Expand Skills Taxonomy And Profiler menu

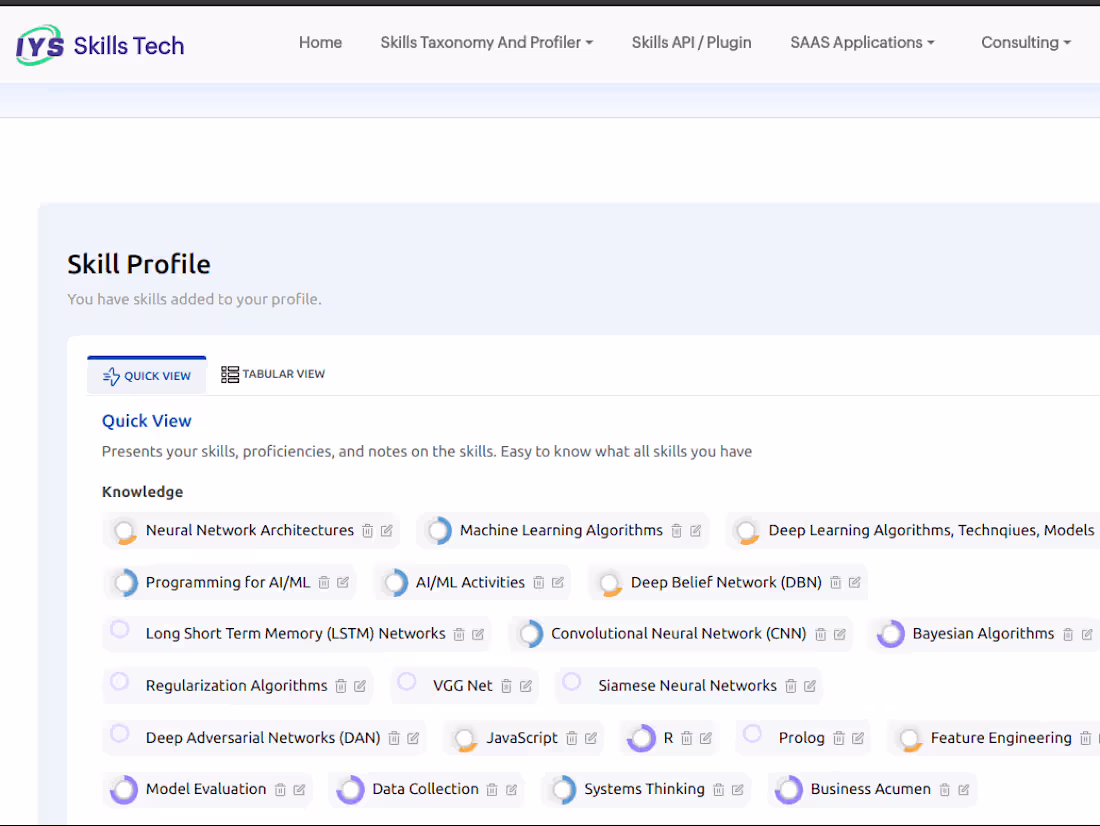click(x=486, y=42)
